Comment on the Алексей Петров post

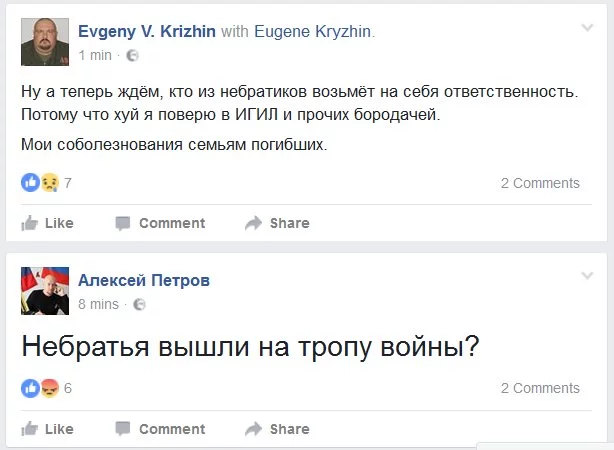coord(160,429)
